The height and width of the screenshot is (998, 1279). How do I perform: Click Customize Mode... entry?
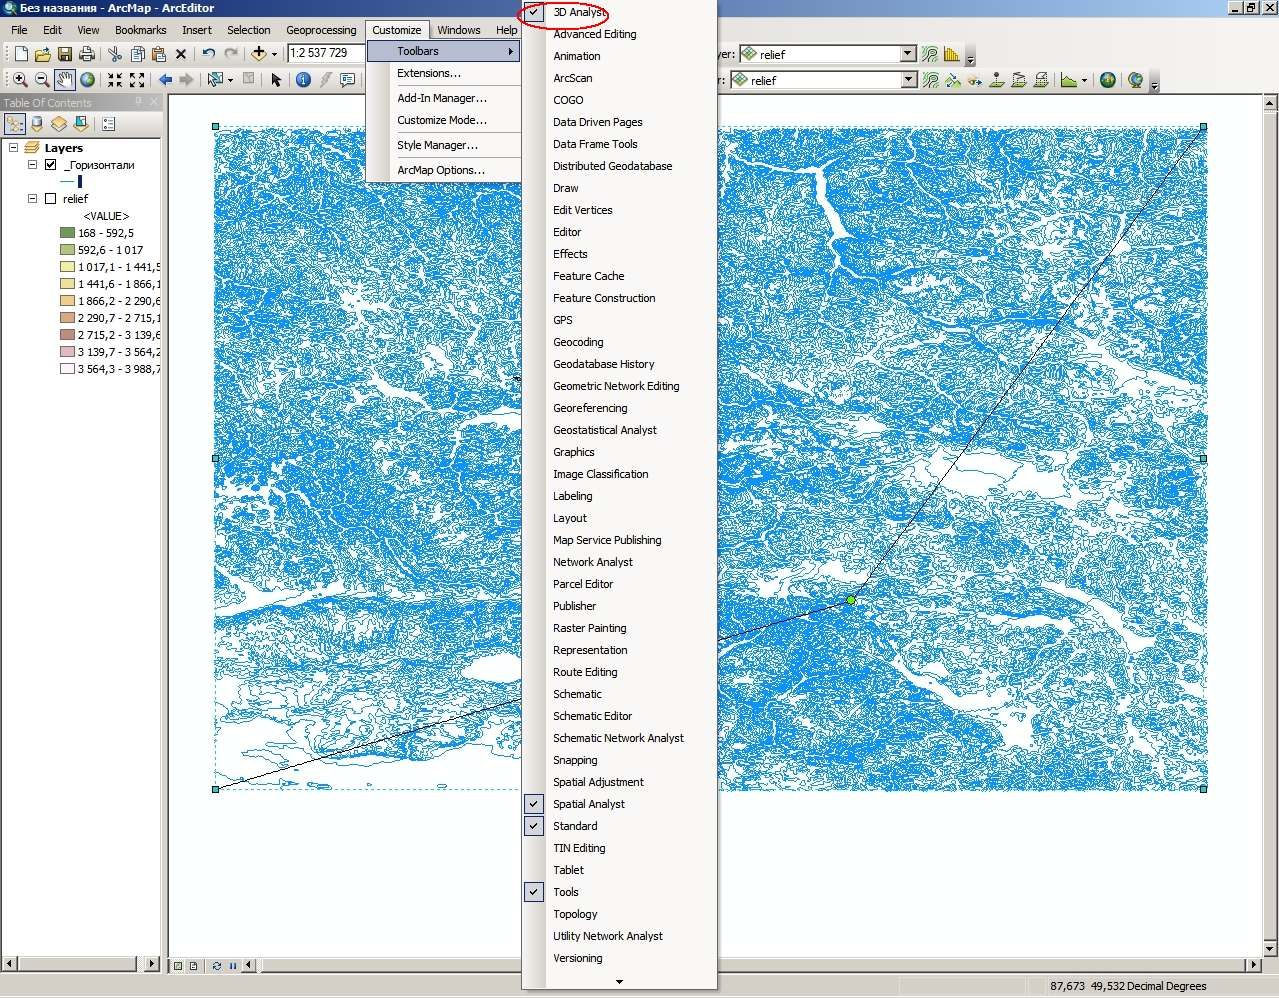[x=444, y=120]
